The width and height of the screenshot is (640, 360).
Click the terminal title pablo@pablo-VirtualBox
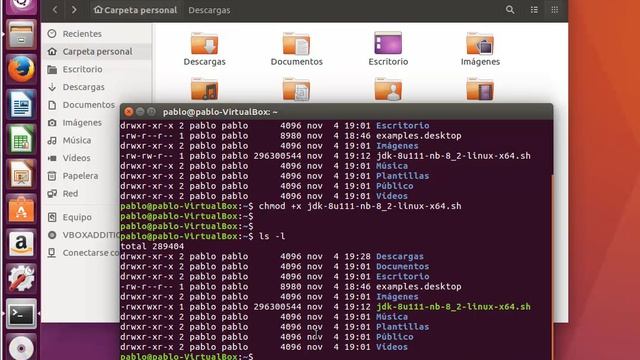point(220,112)
